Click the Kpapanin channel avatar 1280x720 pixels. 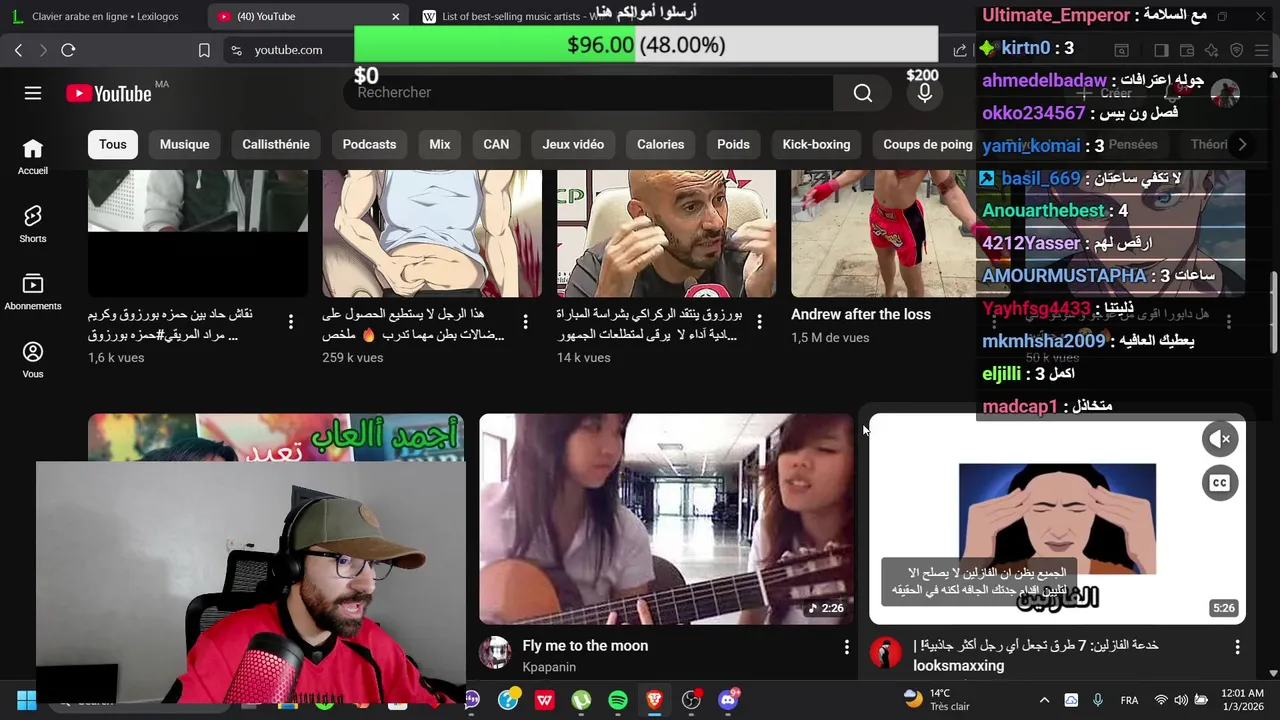pos(495,653)
